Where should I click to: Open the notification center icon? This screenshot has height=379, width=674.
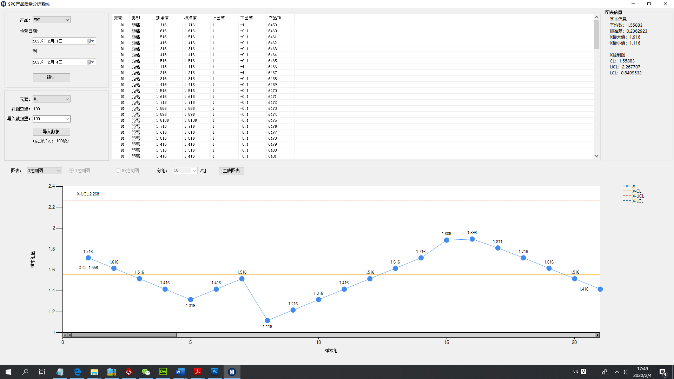pos(664,372)
